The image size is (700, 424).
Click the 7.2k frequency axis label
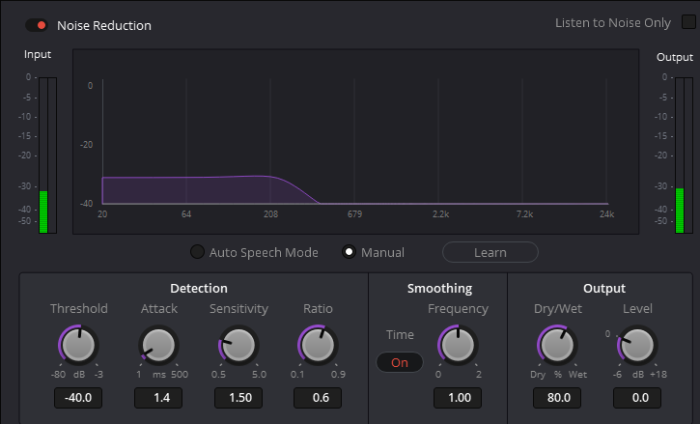(x=525, y=214)
